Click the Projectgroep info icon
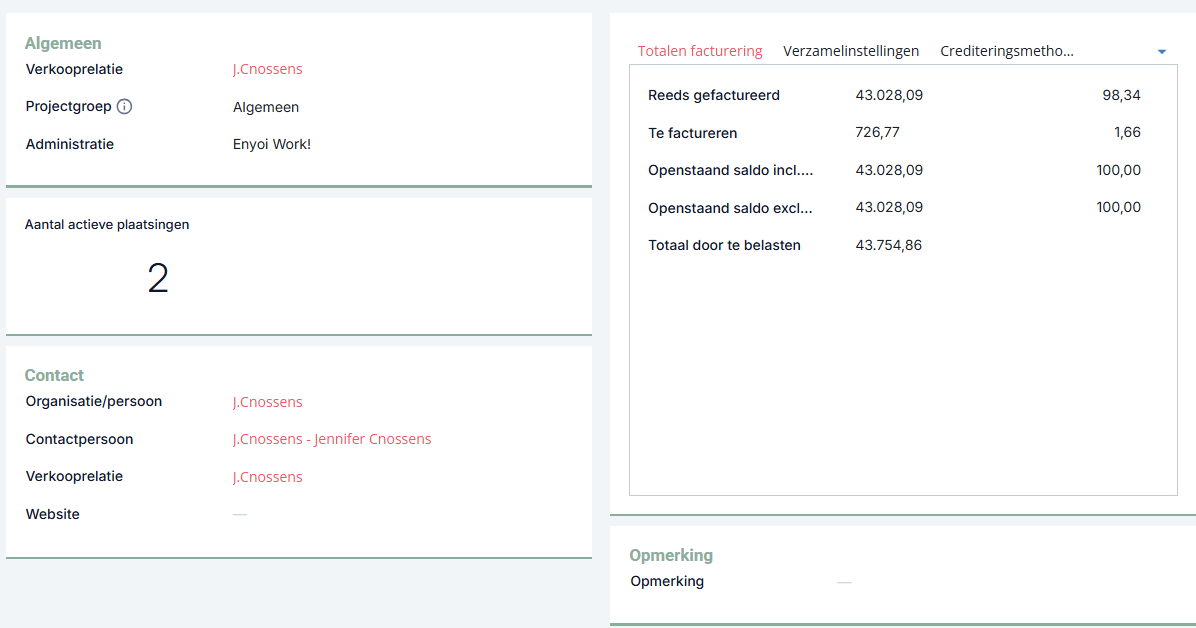1196x628 pixels. click(124, 107)
